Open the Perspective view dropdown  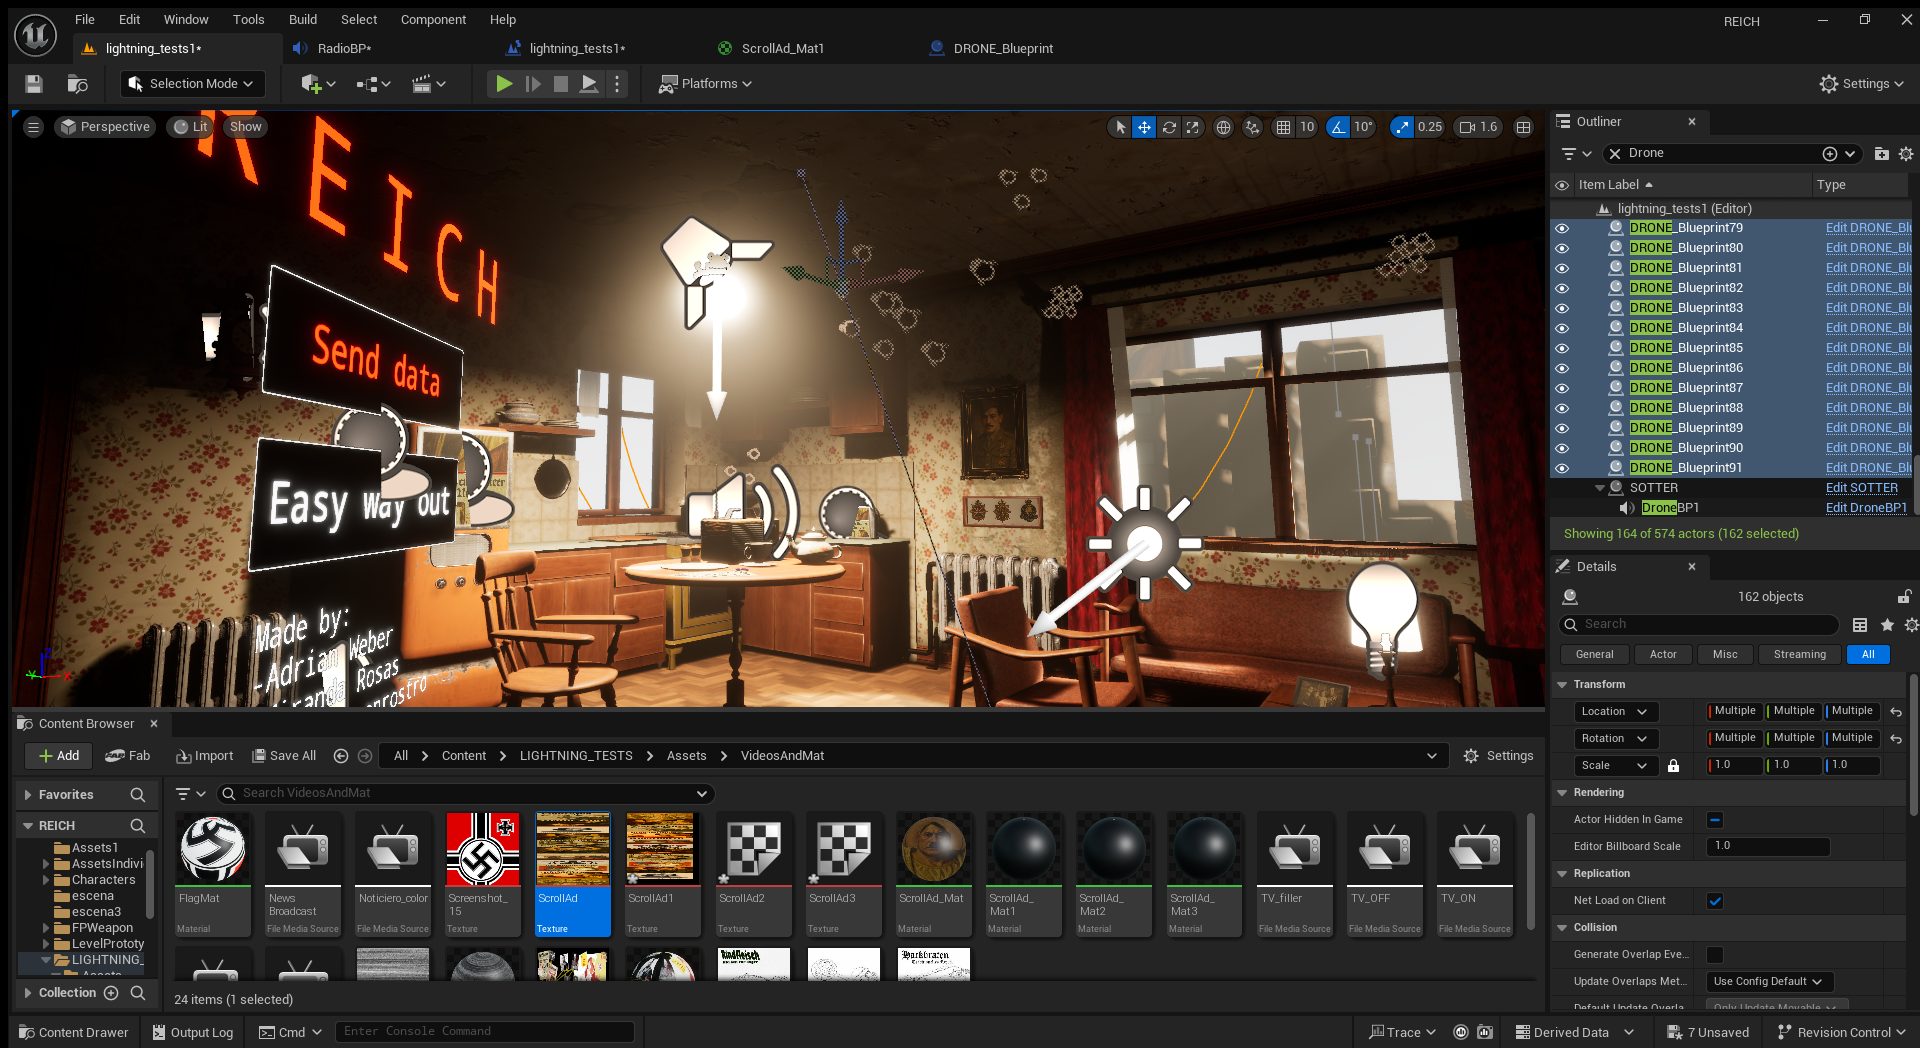point(105,127)
